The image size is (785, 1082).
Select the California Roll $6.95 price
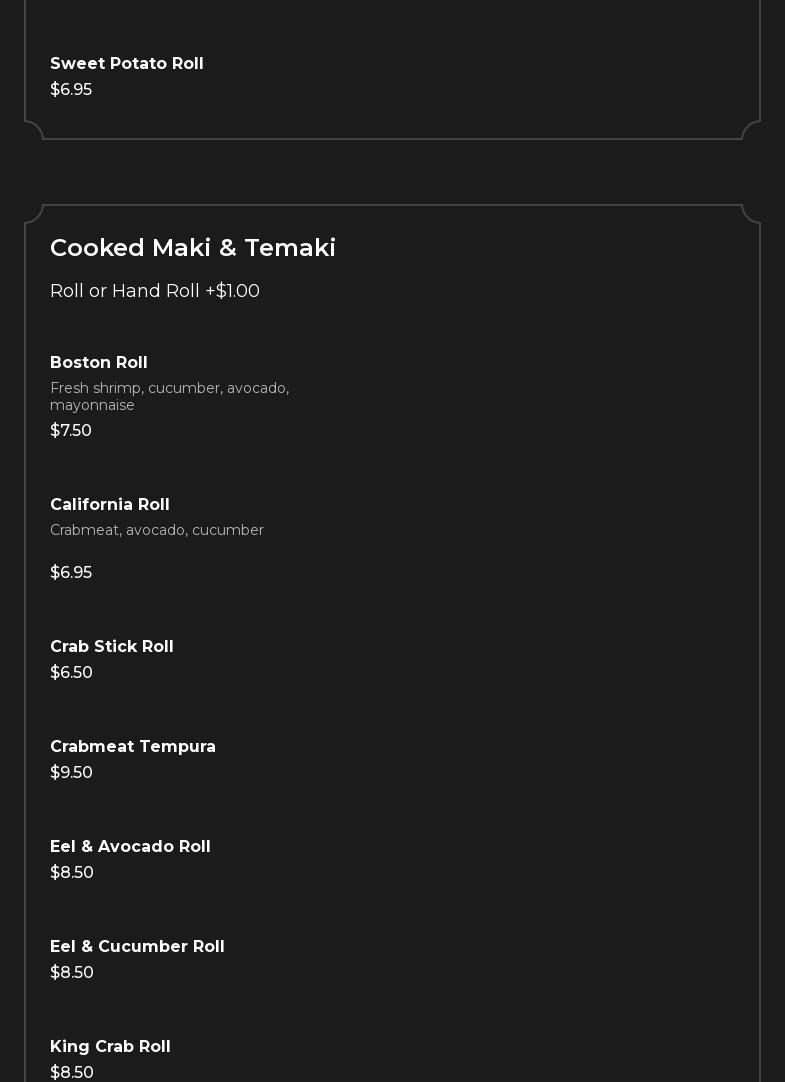tap(71, 573)
